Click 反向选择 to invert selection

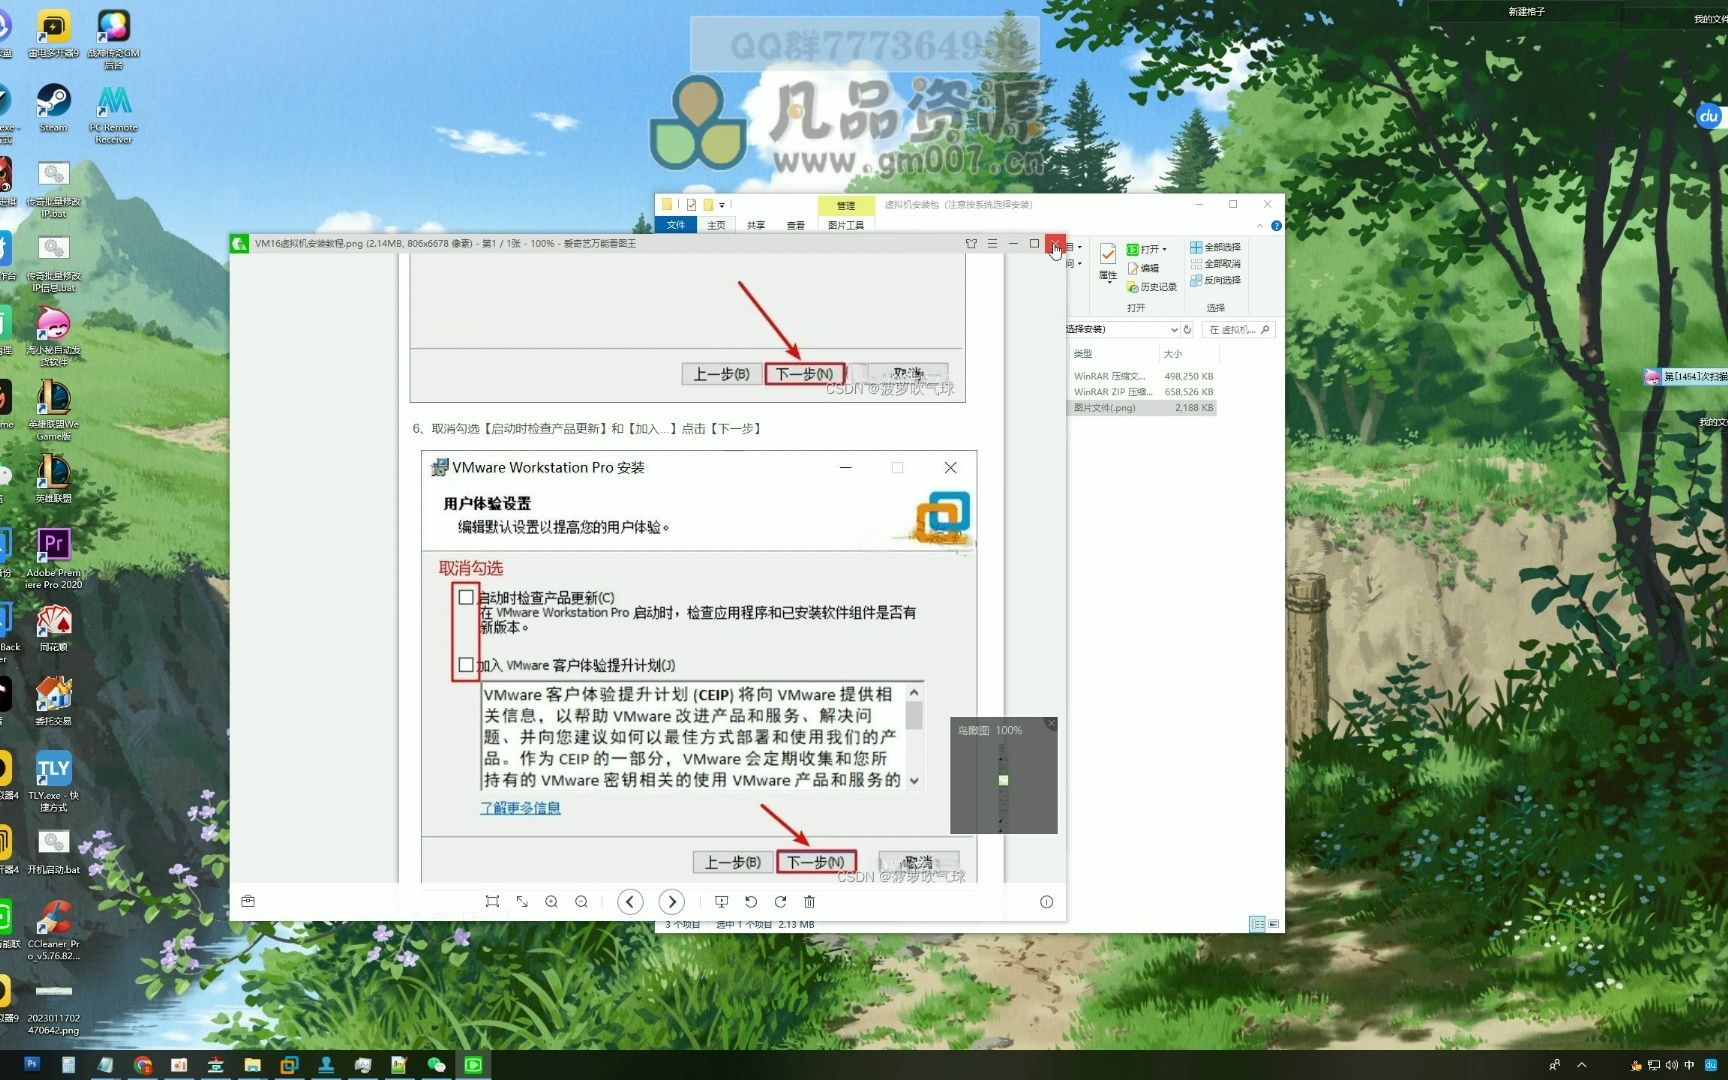click(1215, 281)
